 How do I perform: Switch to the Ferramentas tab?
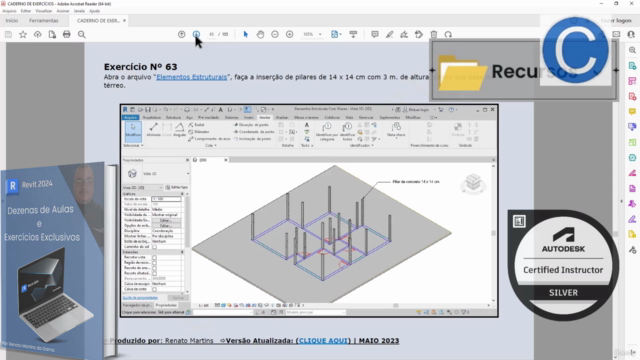[x=44, y=20]
